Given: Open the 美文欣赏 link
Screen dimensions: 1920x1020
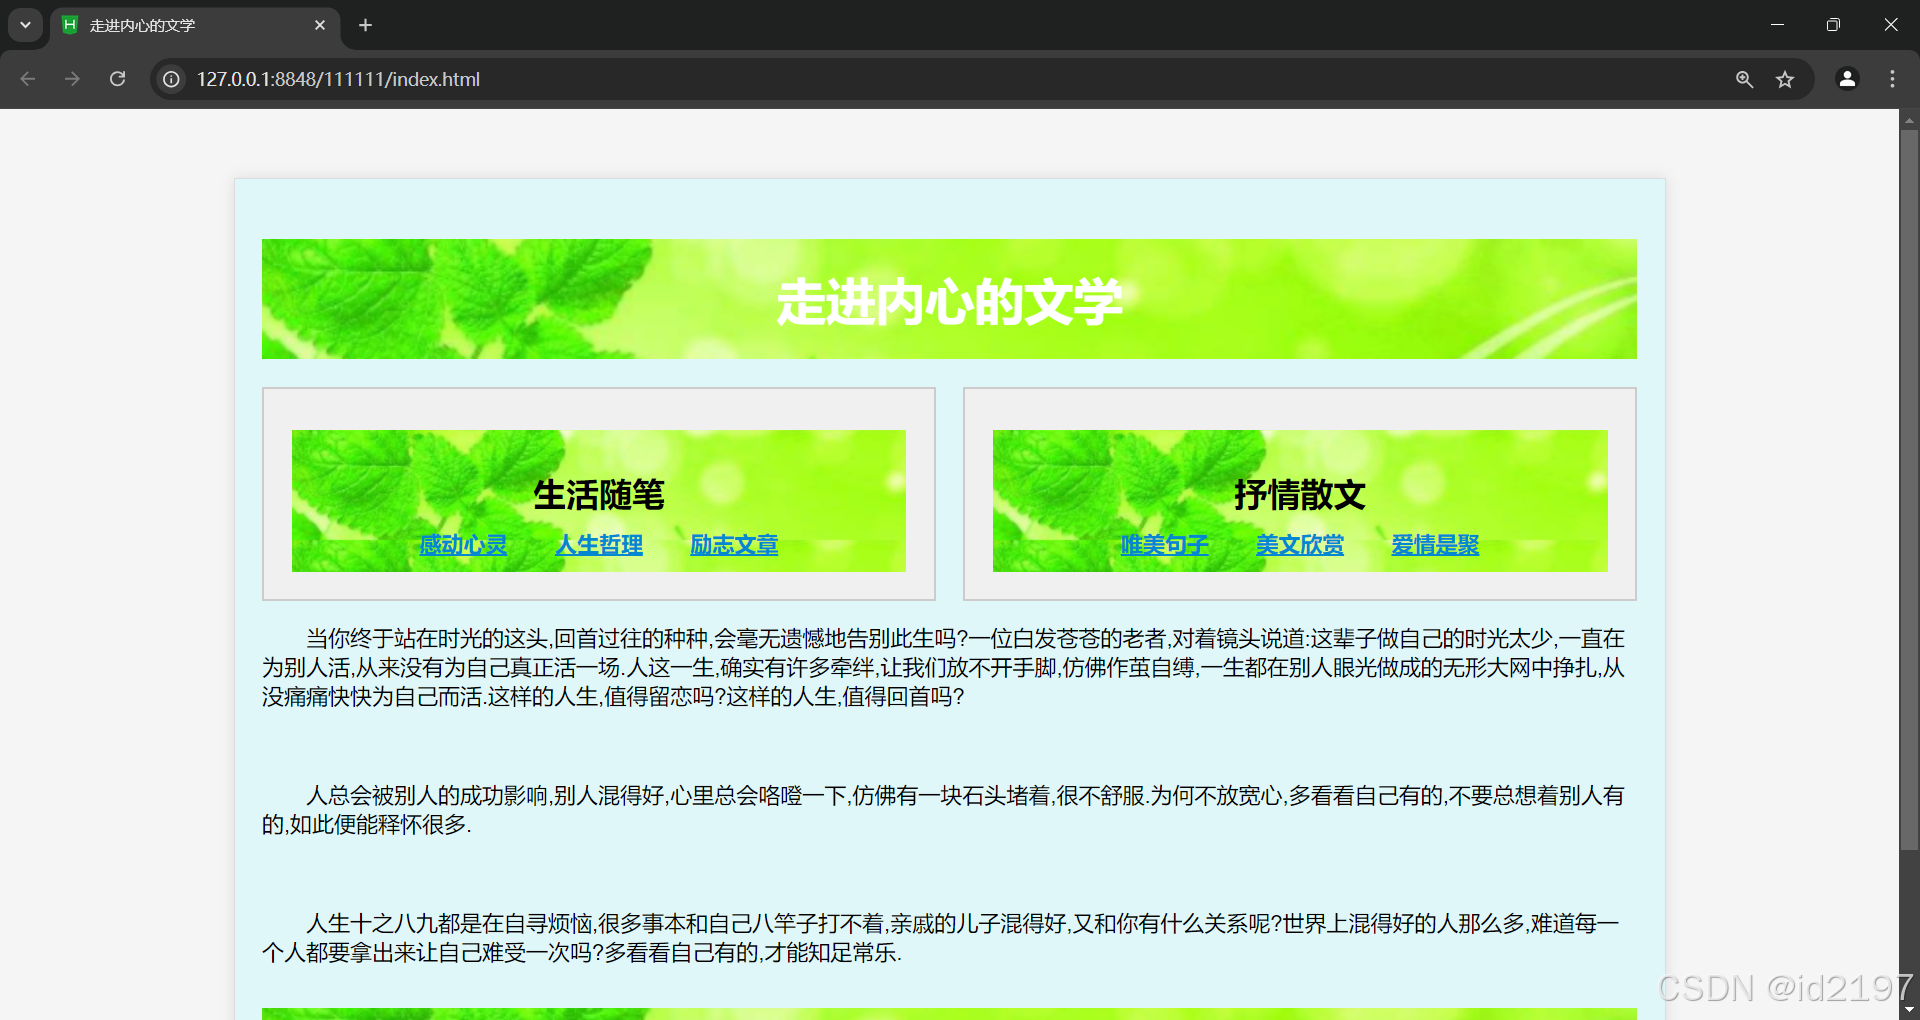Looking at the screenshot, I should click(x=1300, y=545).
